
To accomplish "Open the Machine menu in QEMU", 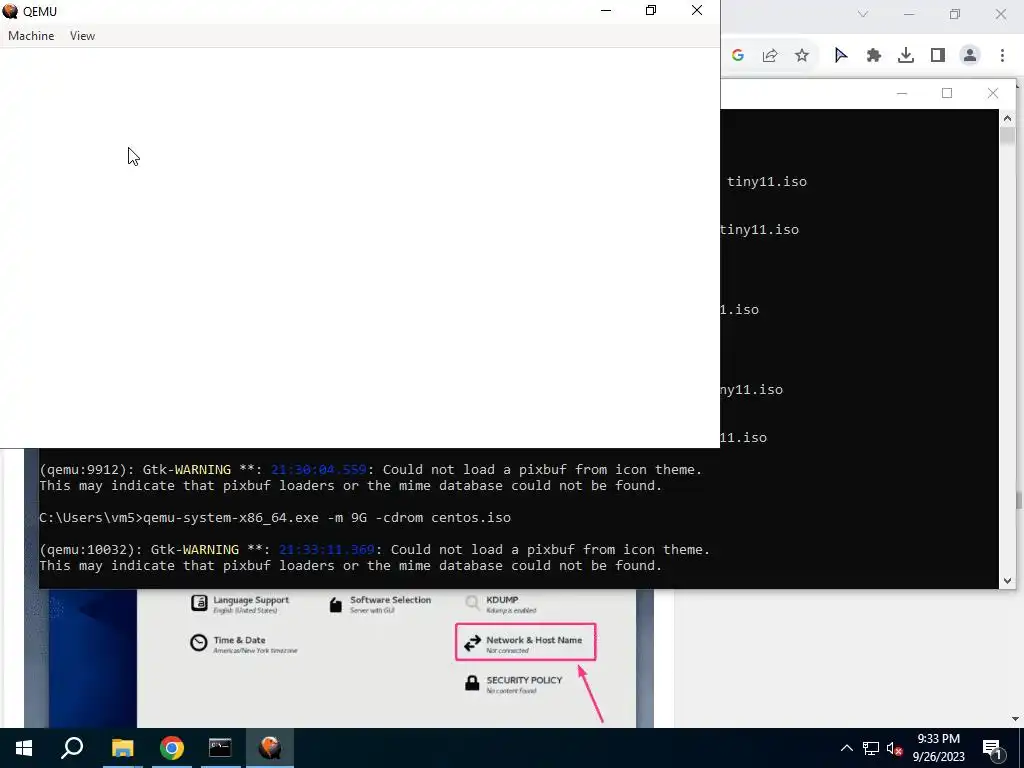I will click(31, 36).
